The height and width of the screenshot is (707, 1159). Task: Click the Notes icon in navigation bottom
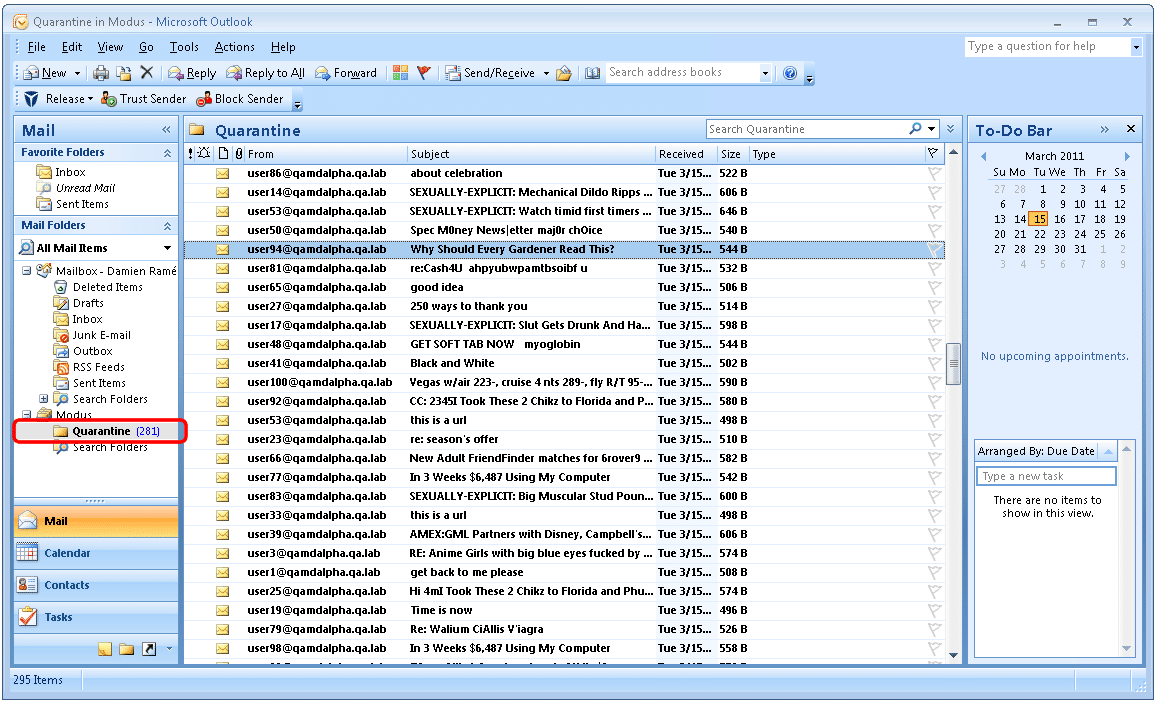104,649
